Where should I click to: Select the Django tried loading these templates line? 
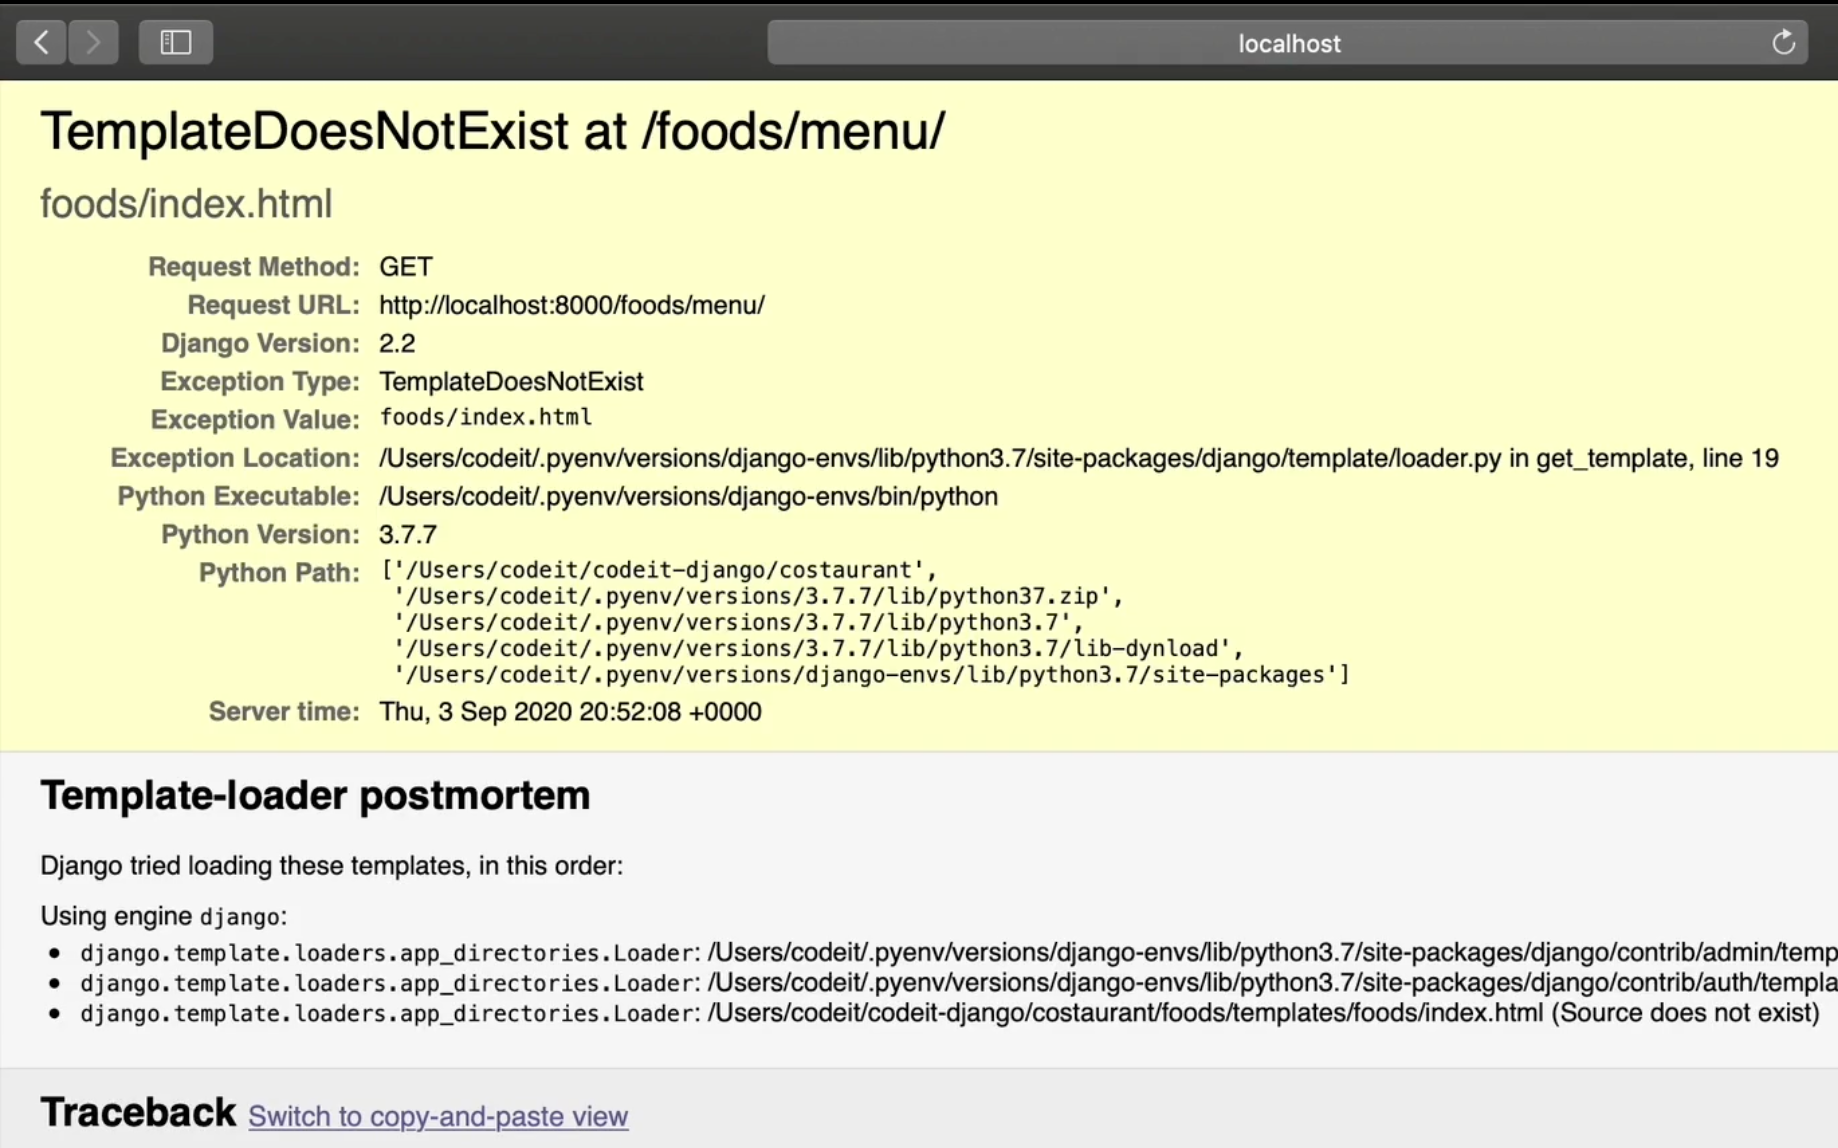[x=331, y=866]
